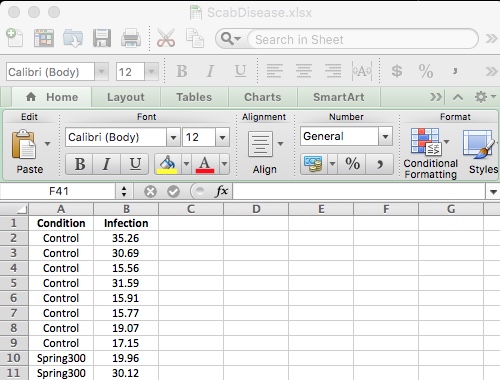Image resolution: width=500 pixels, height=380 pixels.
Task: Switch to the Tables tab
Action: (x=194, y=97)
